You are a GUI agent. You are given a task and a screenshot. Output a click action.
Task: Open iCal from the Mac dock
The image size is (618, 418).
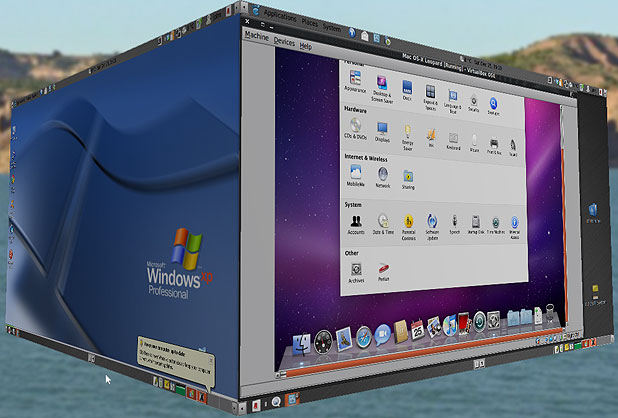tap(417, 329)
